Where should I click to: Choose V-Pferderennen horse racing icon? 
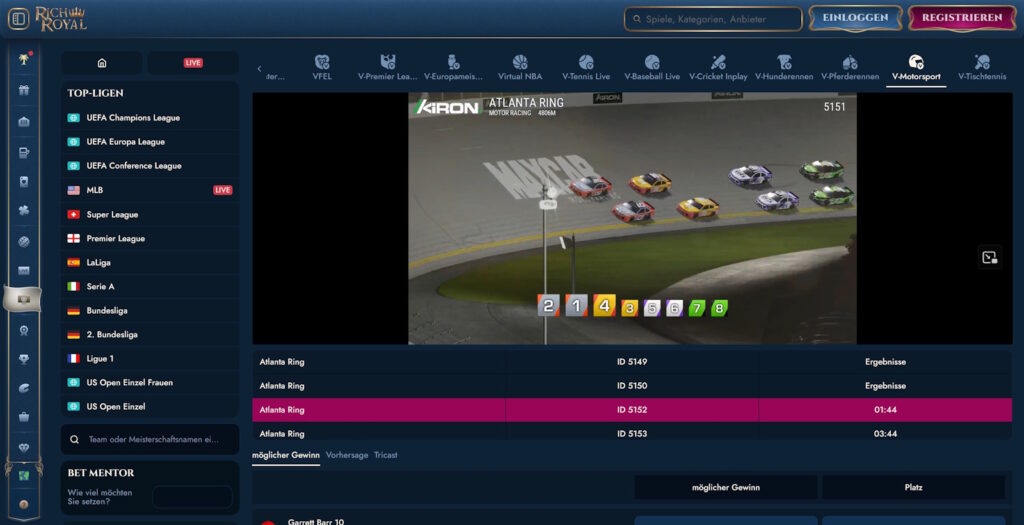pos(849,67)
